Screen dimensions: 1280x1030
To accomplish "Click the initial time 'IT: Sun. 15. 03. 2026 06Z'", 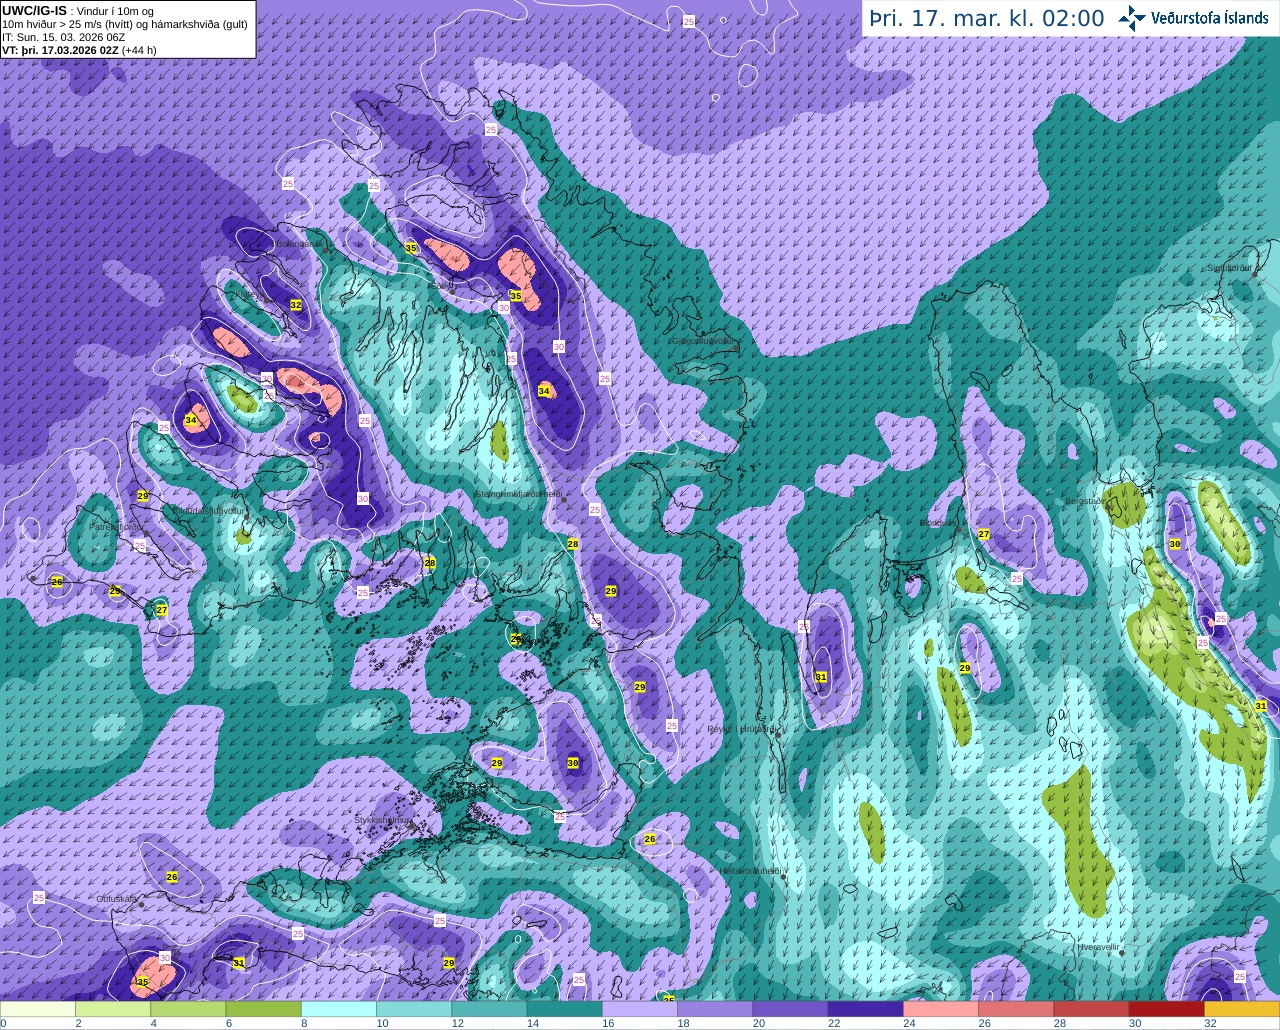I will (x=63, y=36).
